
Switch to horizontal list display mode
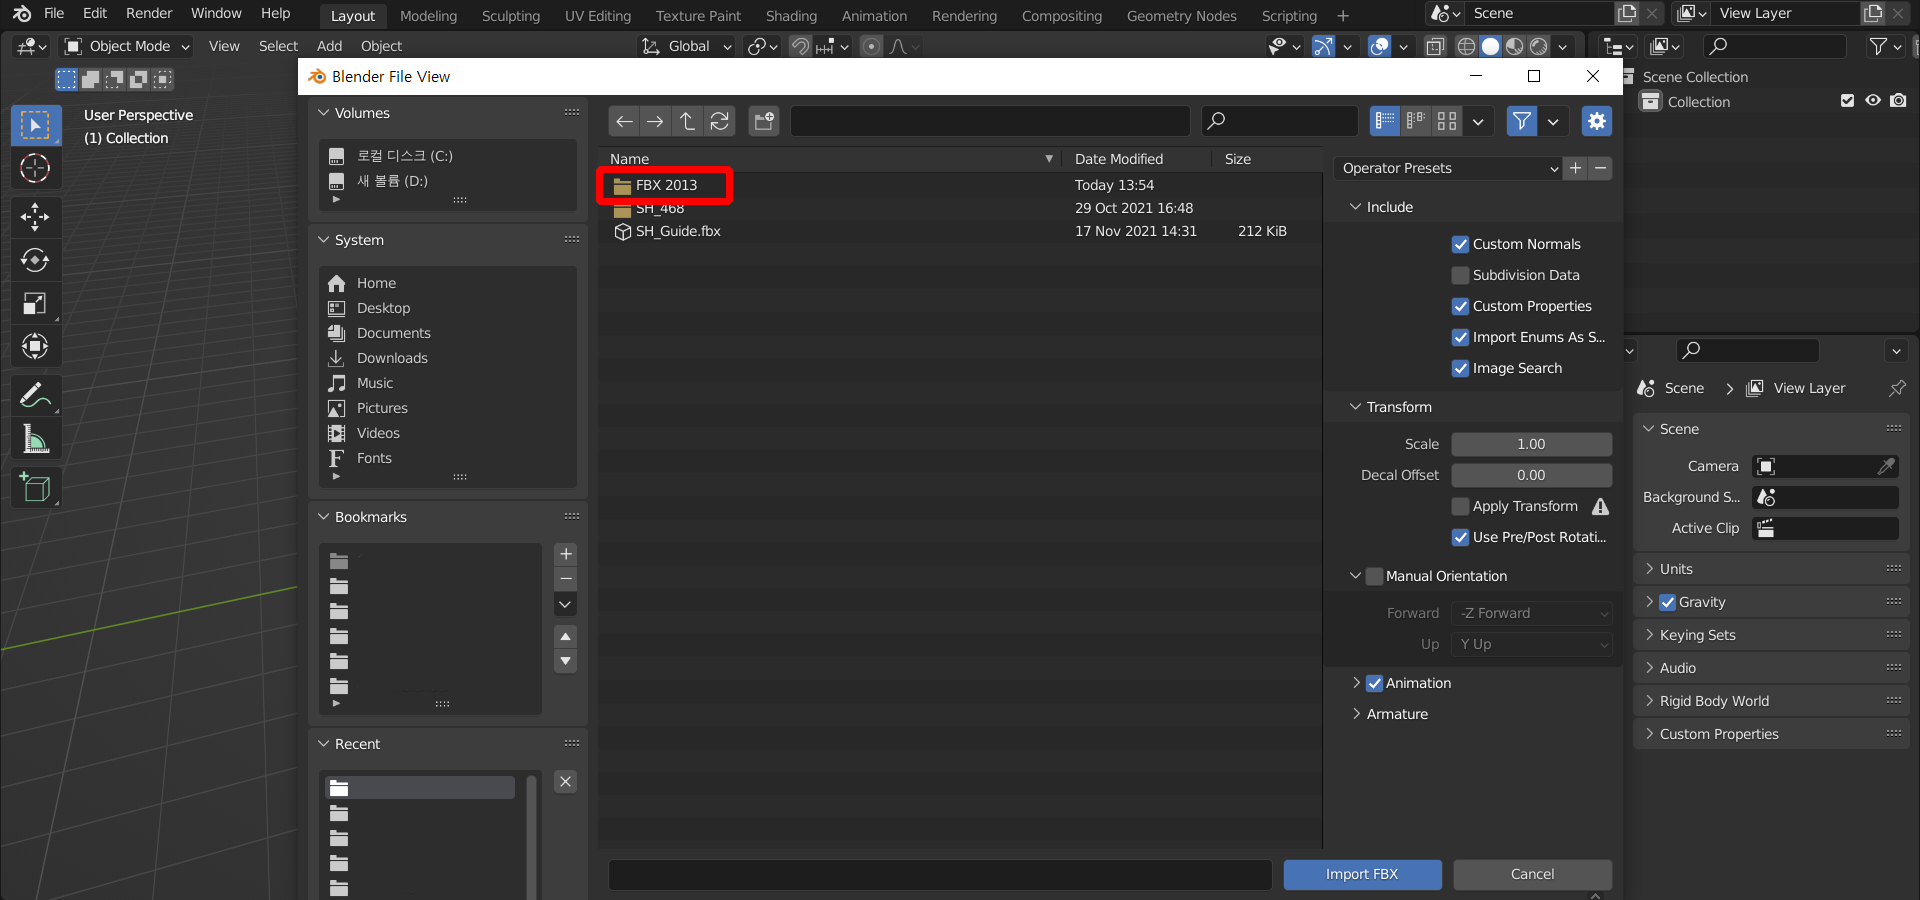coord(1416,121)
